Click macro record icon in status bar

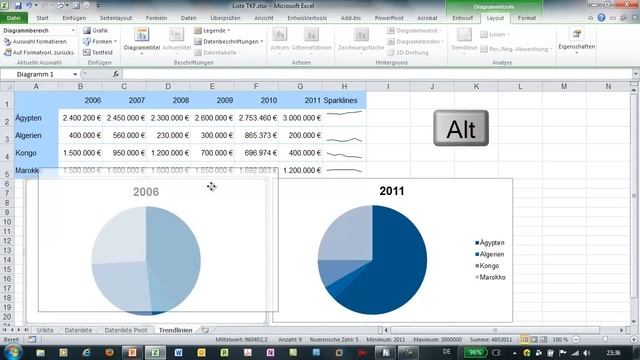point(32,339)
